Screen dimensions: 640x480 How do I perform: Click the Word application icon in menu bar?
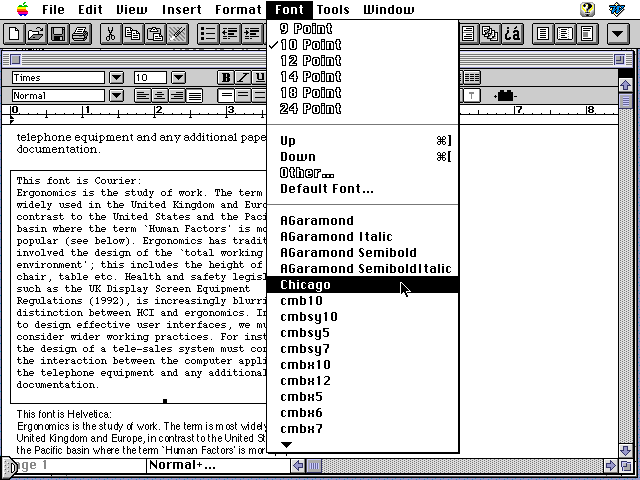click(x=616, y=9)
